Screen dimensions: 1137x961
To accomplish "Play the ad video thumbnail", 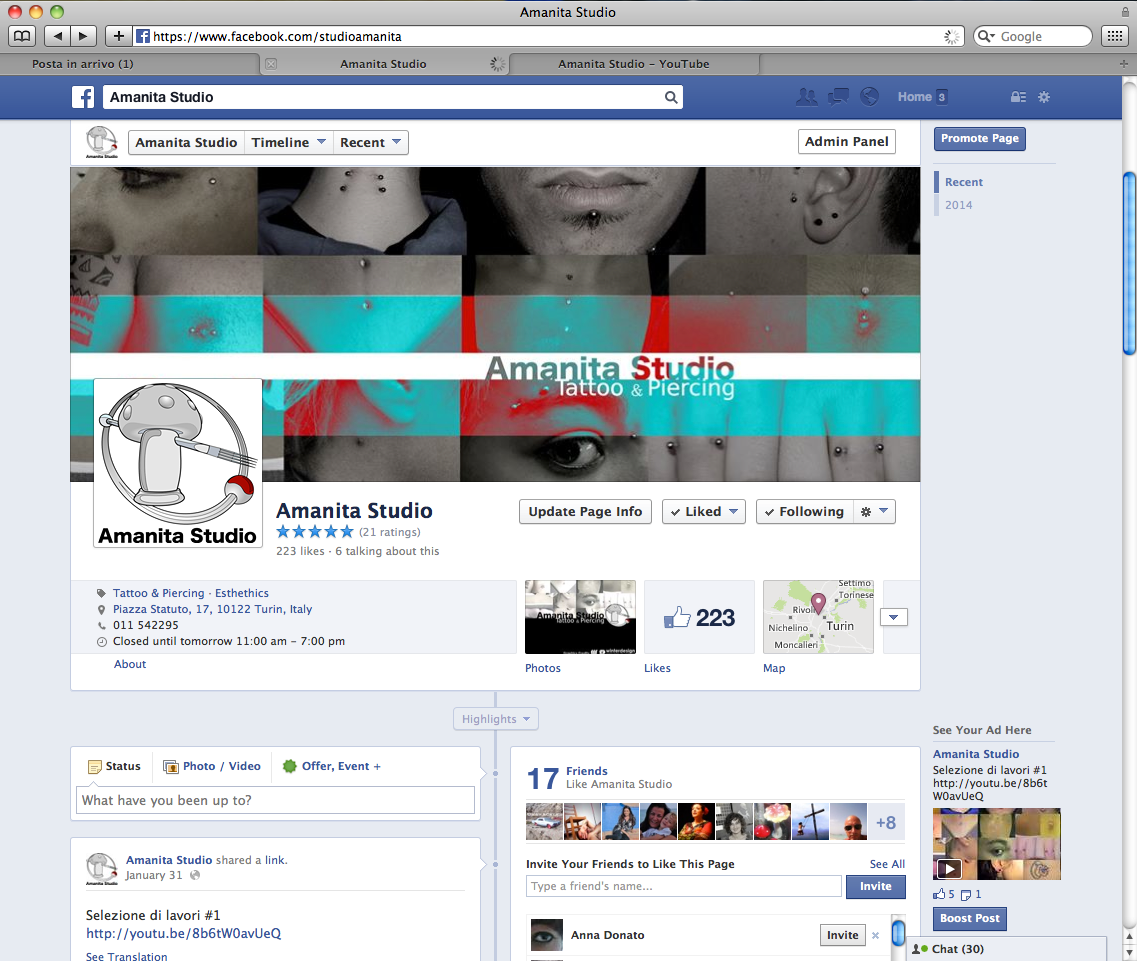I will pos(996,844).
